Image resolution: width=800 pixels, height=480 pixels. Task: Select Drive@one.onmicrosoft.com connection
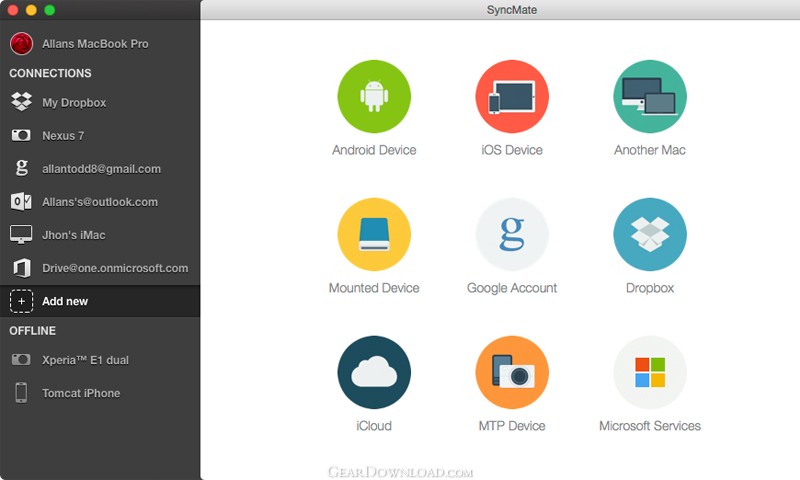[x=100, y=268]
